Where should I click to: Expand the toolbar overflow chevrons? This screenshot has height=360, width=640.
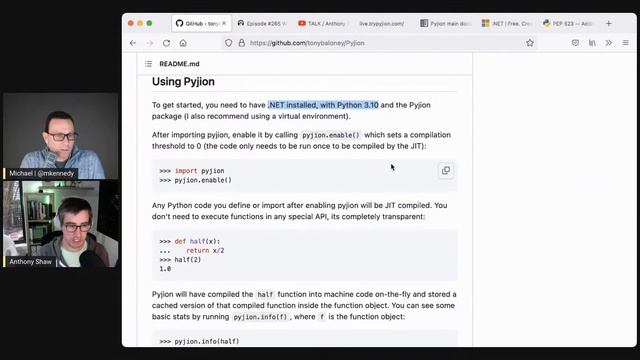pyautogui.click(x=609, y=43)
